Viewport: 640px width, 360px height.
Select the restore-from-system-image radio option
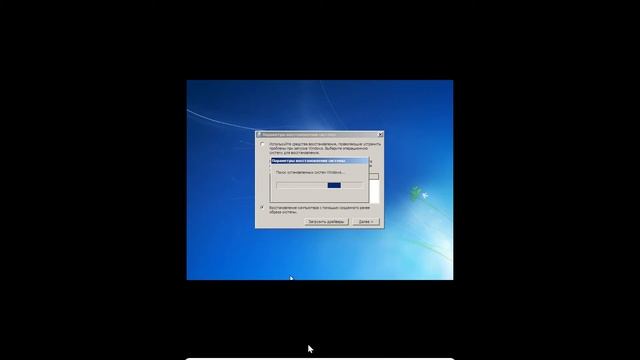click(x=262, y=207)
